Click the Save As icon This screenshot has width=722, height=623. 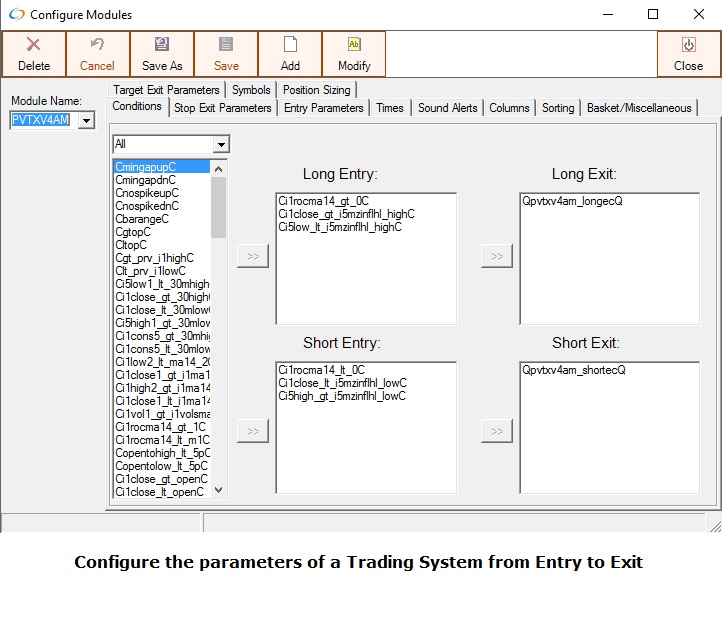(x=161, y=45)
